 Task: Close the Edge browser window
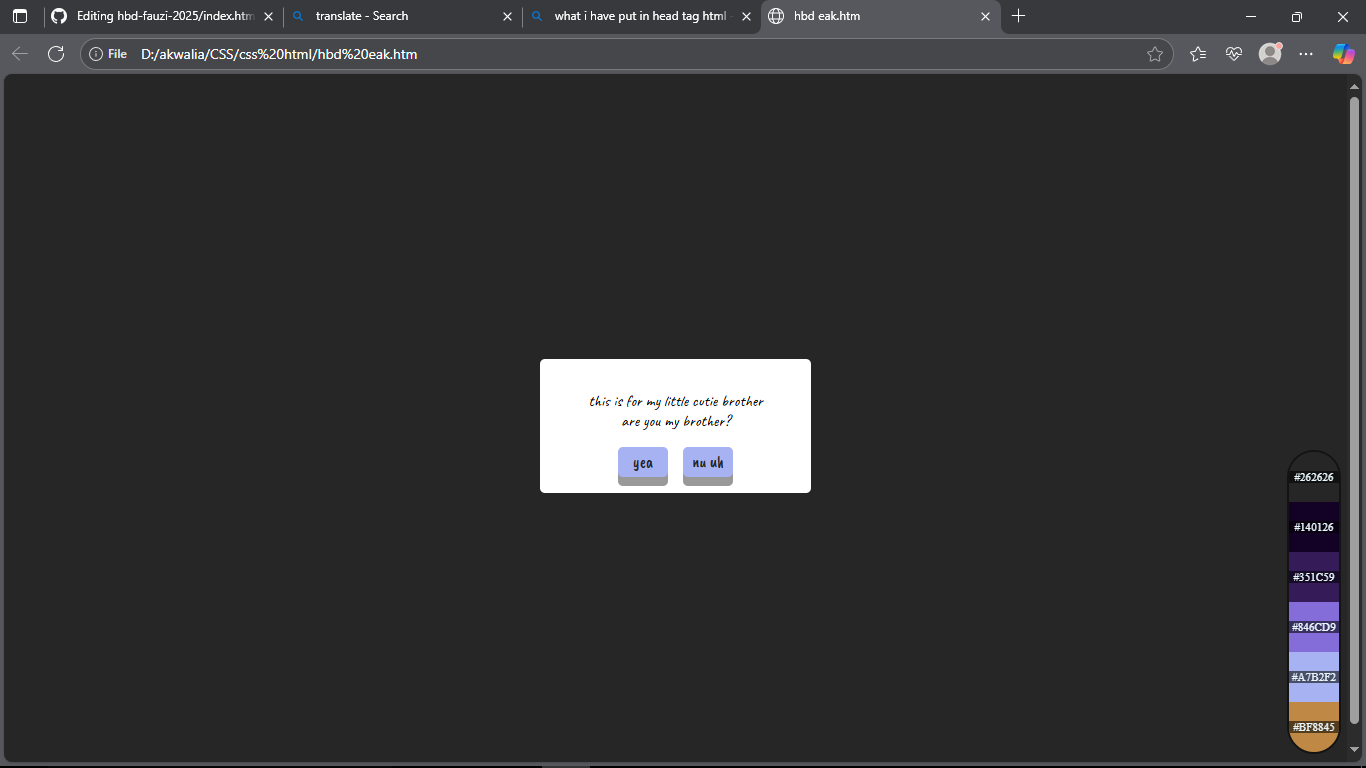pyautogui.click(x=1343, y=16)
